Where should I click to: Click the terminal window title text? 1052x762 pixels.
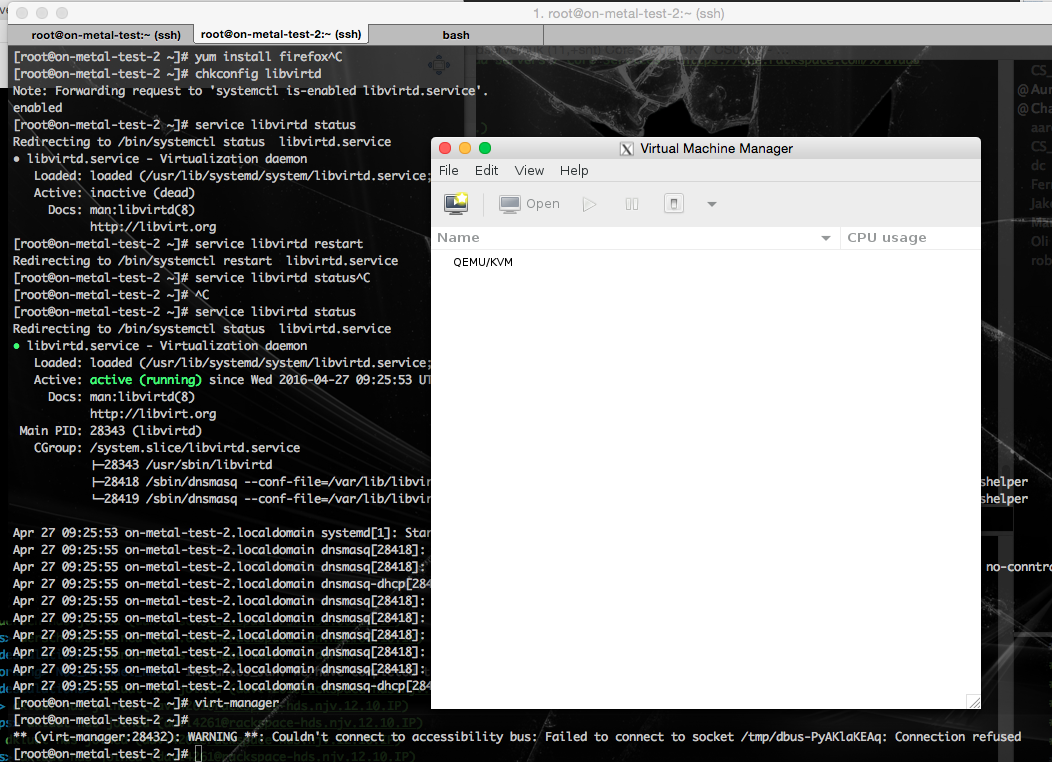click(629, 13)
